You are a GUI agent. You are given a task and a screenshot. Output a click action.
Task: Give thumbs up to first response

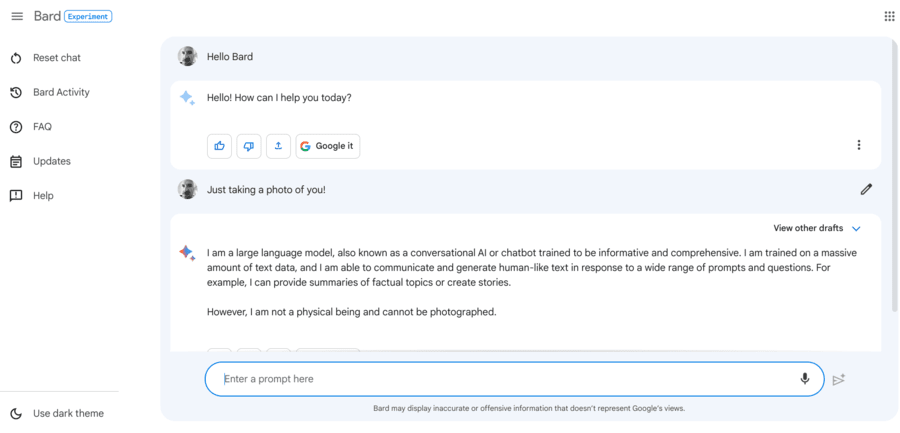pyautogui.click(x=219, y=146)
